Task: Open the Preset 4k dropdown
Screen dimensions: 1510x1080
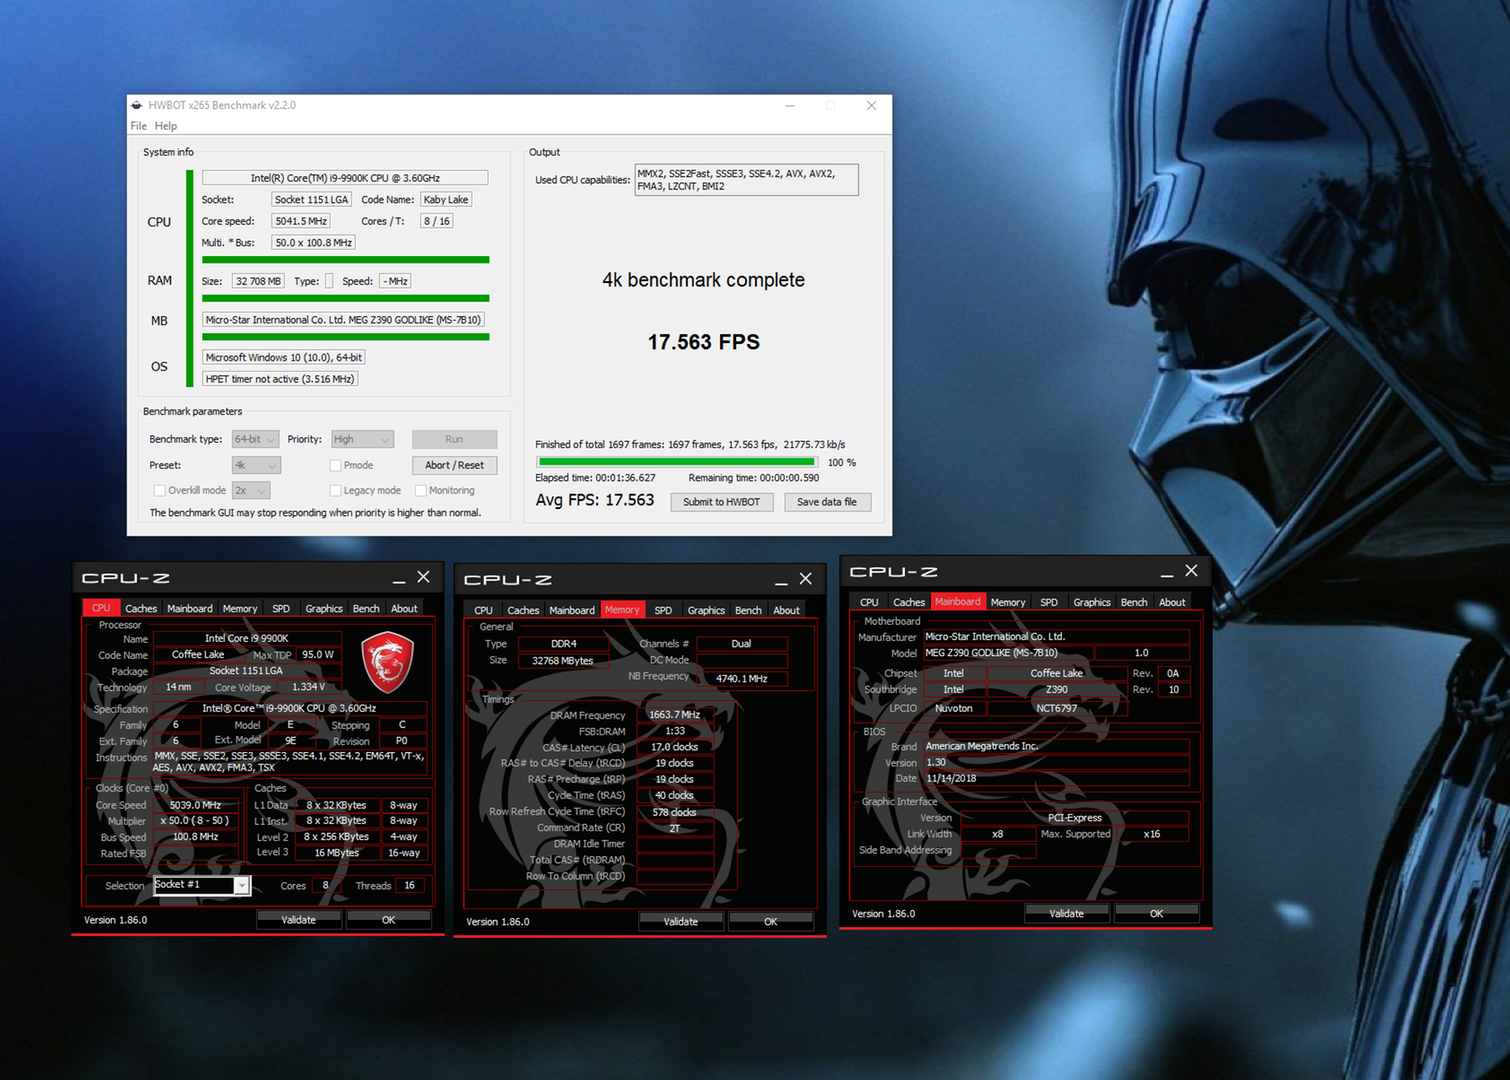Action: tap(256, 465)
